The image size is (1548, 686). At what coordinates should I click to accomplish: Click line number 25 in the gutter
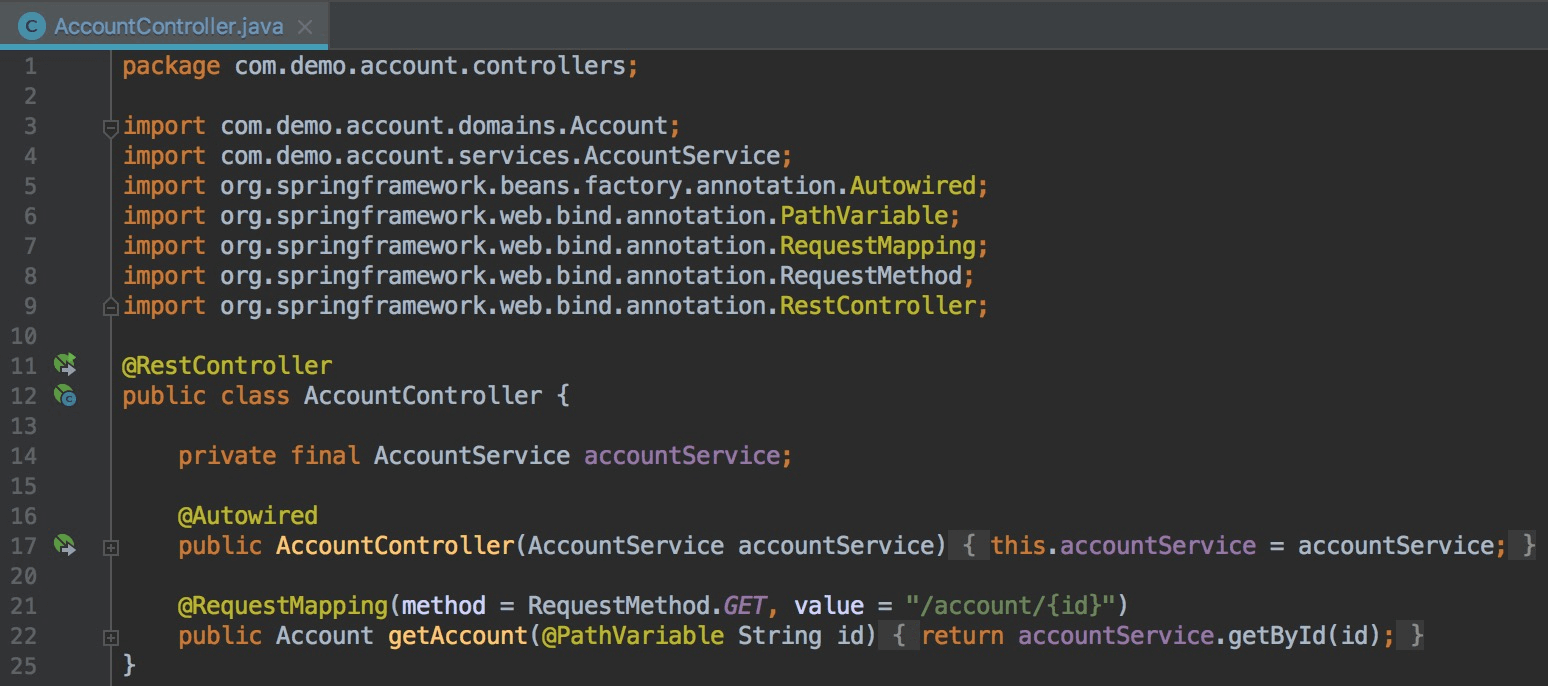coord(25,665)
